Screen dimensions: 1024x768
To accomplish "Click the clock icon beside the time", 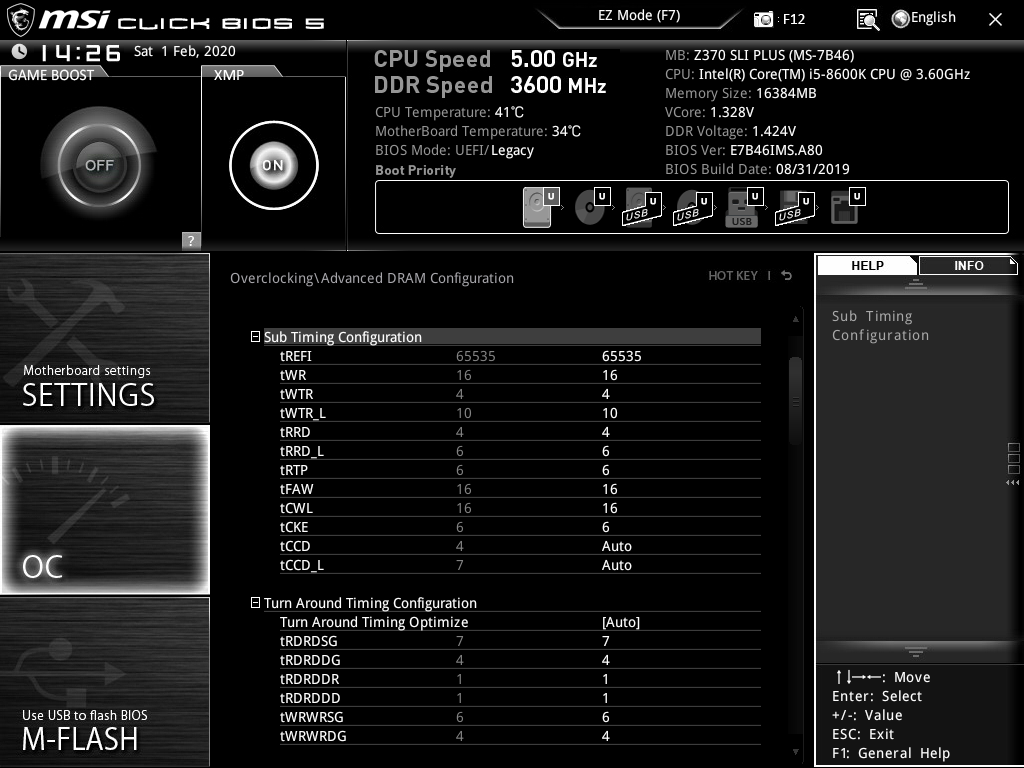I will coord(20,52).
